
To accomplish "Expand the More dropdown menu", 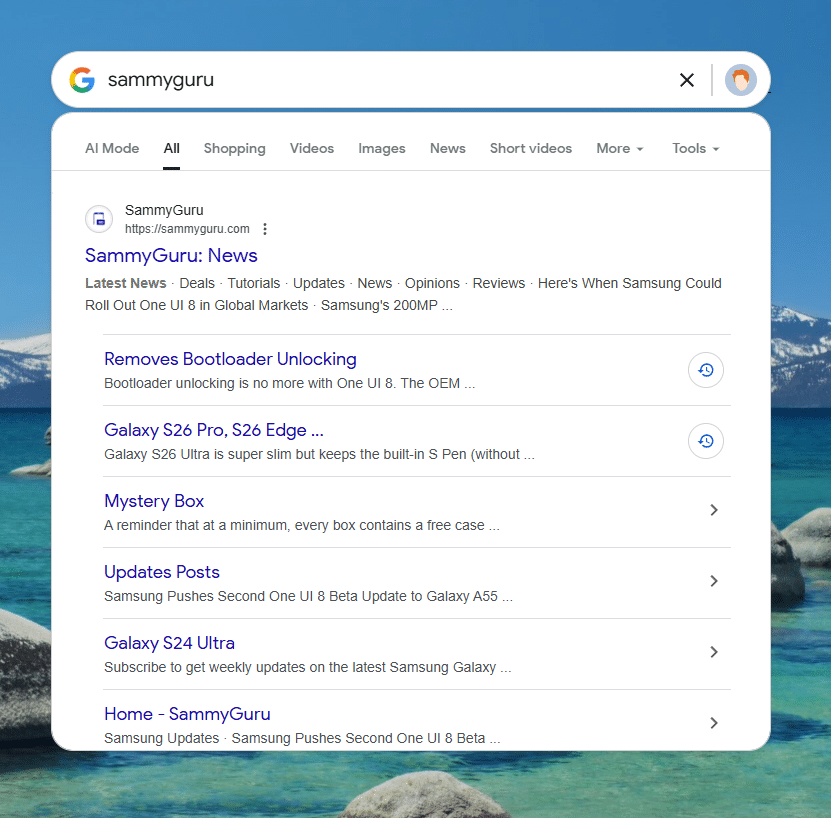I will [620, 148].
